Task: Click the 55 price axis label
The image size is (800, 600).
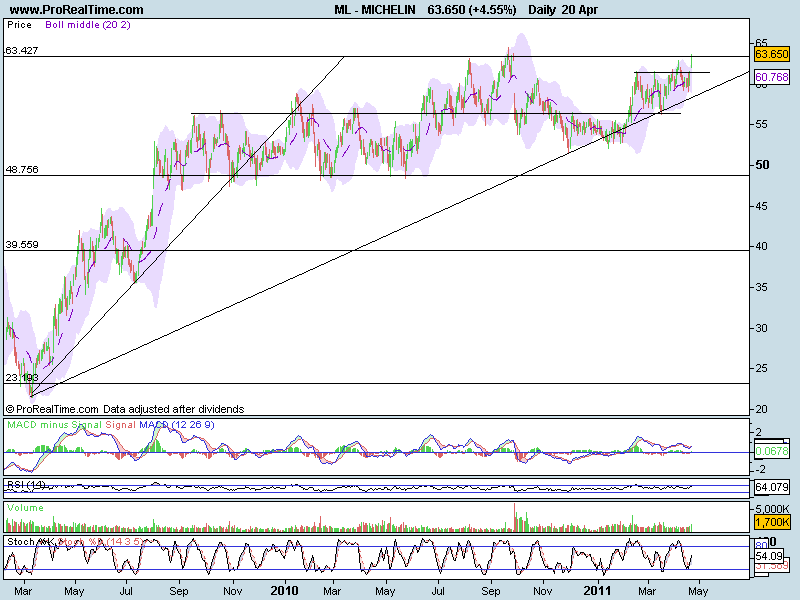Action: coord(761,124)
